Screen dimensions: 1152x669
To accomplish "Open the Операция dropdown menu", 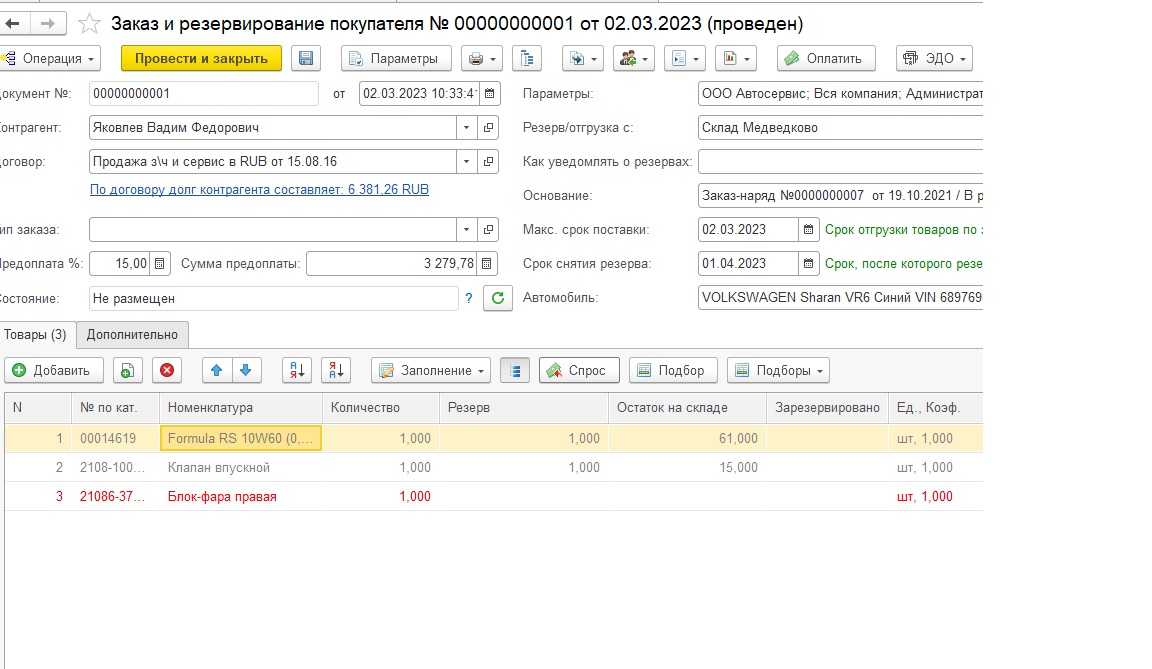I will coord(51,59).
